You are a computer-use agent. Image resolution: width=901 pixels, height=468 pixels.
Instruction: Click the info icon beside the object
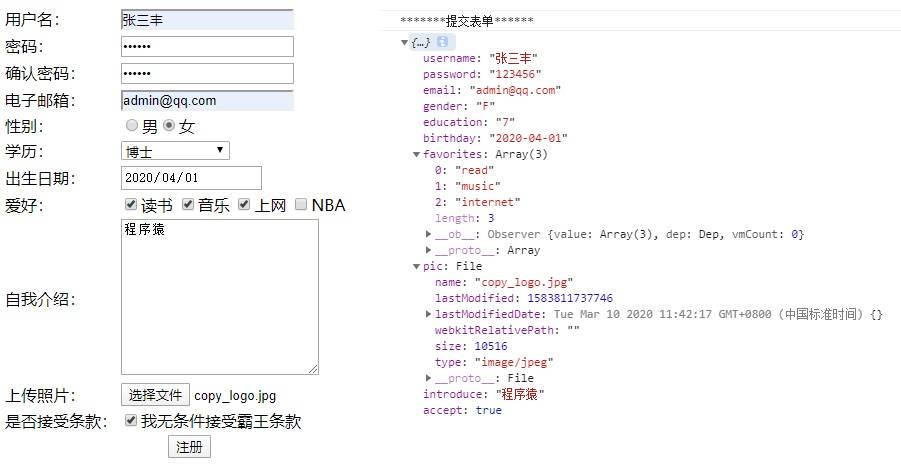(x=442, y=42)
